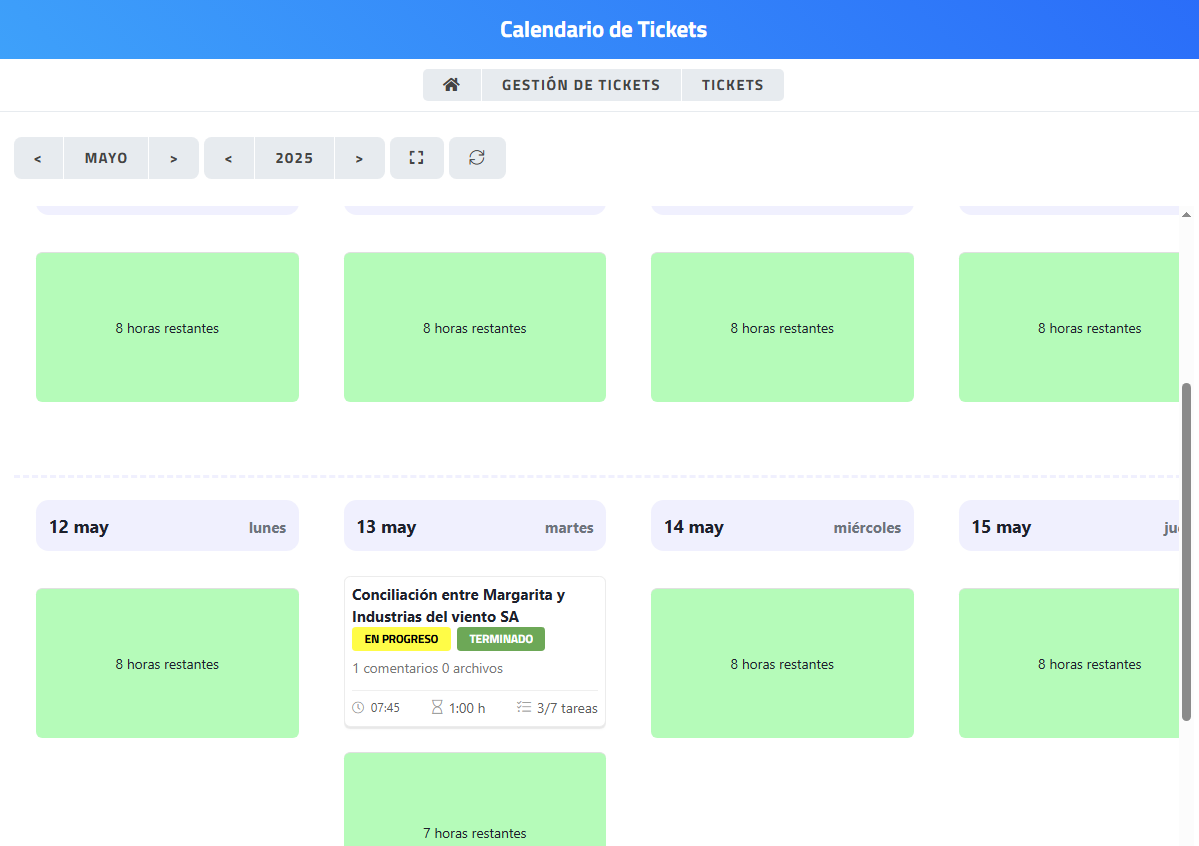Viewport: 1199px width, 846px height.
Task: Toggle fullscreen view with the expand icon
Action: 417,158
